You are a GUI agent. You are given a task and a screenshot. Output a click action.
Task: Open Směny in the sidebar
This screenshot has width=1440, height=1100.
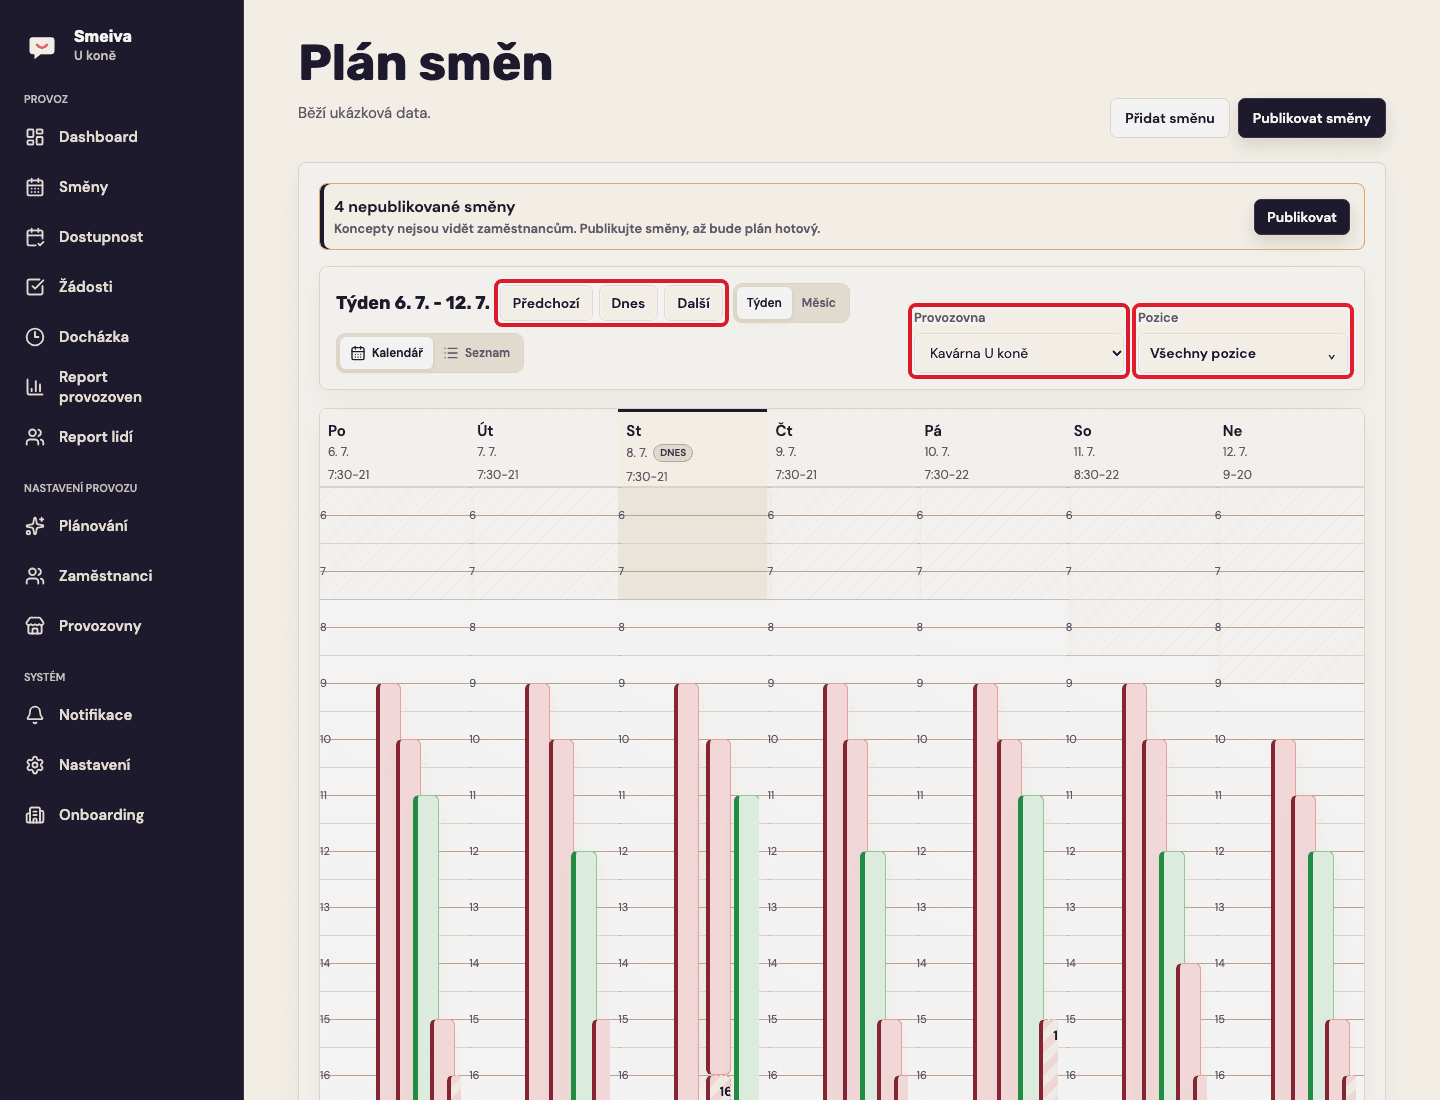(x=122, y=187)
